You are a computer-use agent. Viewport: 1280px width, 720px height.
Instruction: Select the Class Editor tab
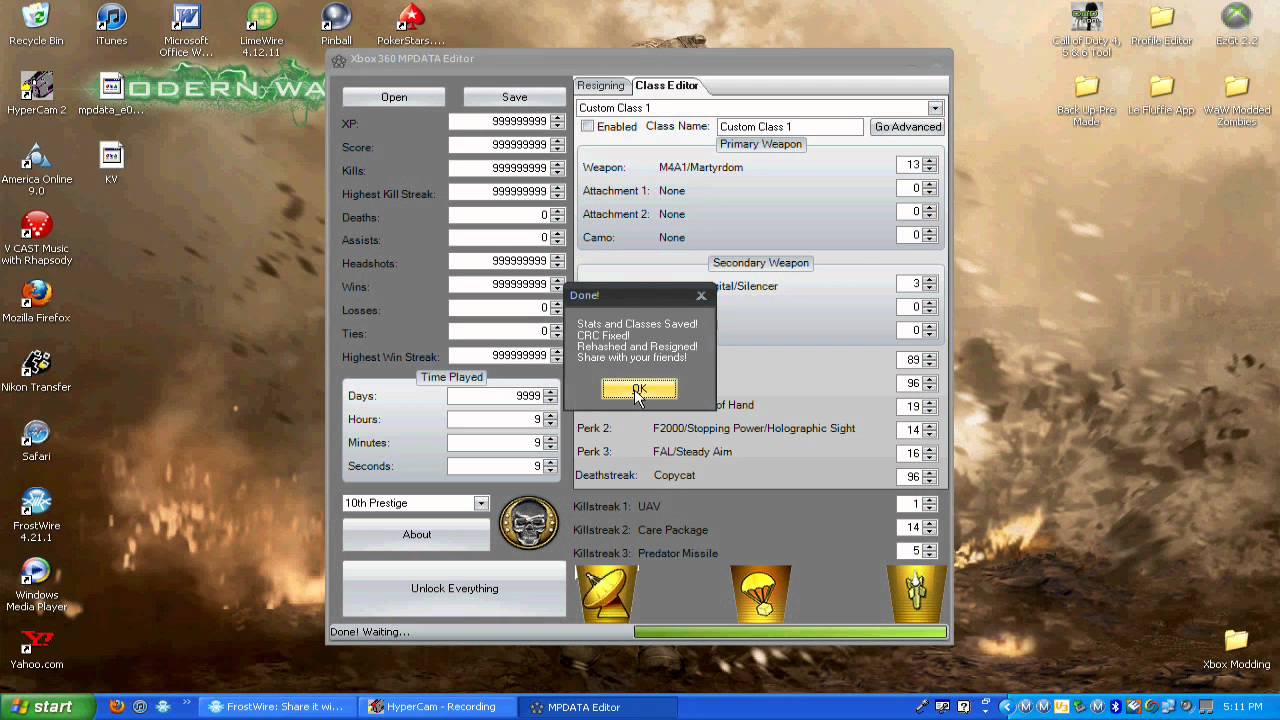coord(667,86)
